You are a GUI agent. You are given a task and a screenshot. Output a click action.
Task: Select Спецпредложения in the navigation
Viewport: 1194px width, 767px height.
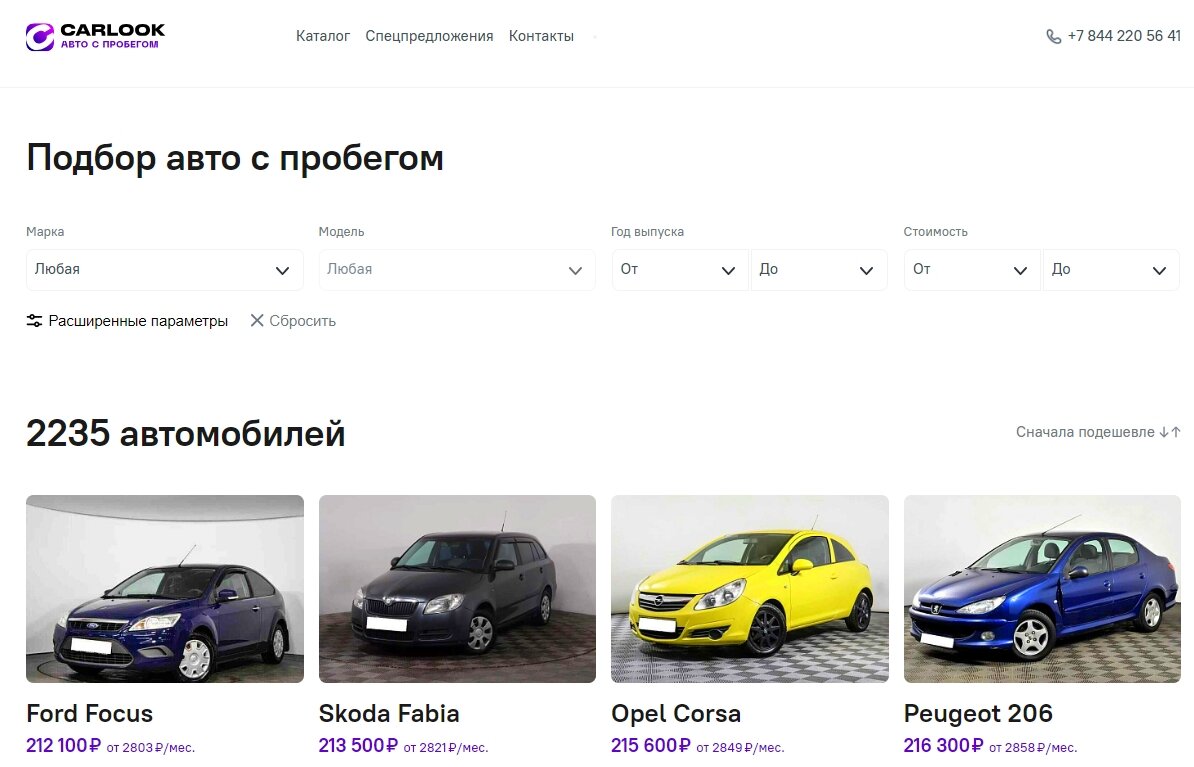[429, 36]
